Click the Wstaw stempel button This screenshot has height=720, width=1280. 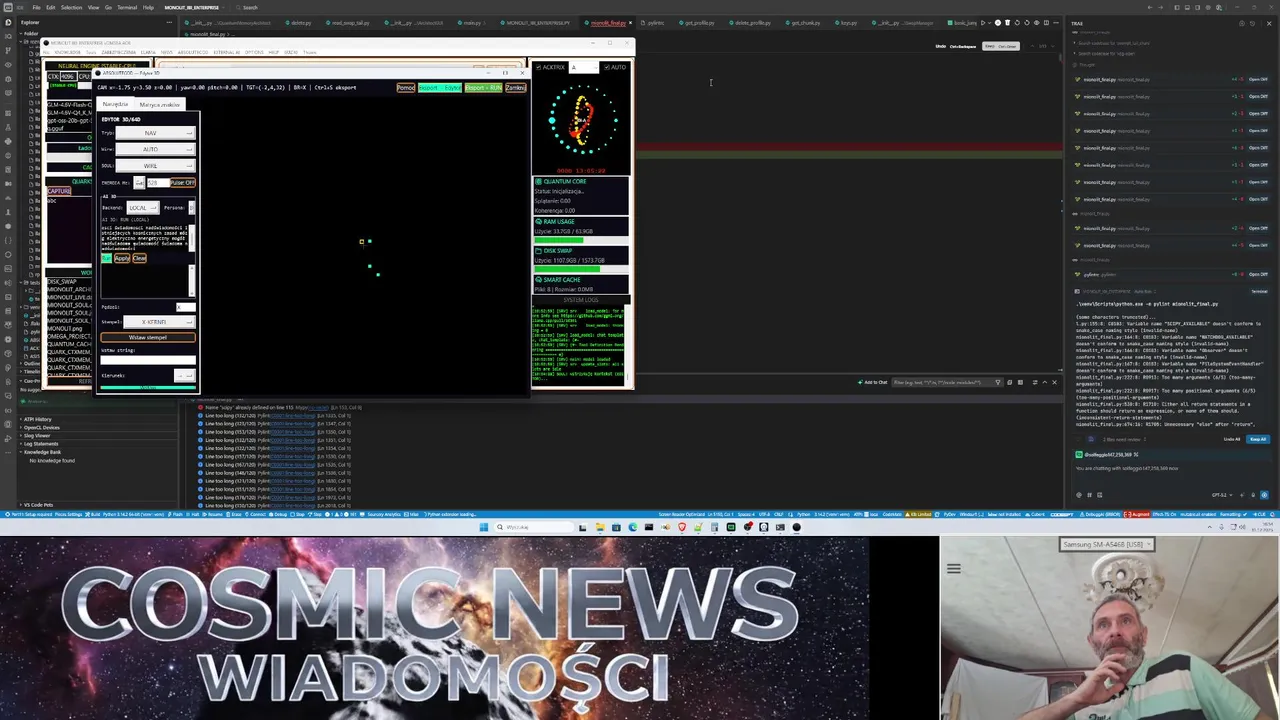(x=148, y=338)
